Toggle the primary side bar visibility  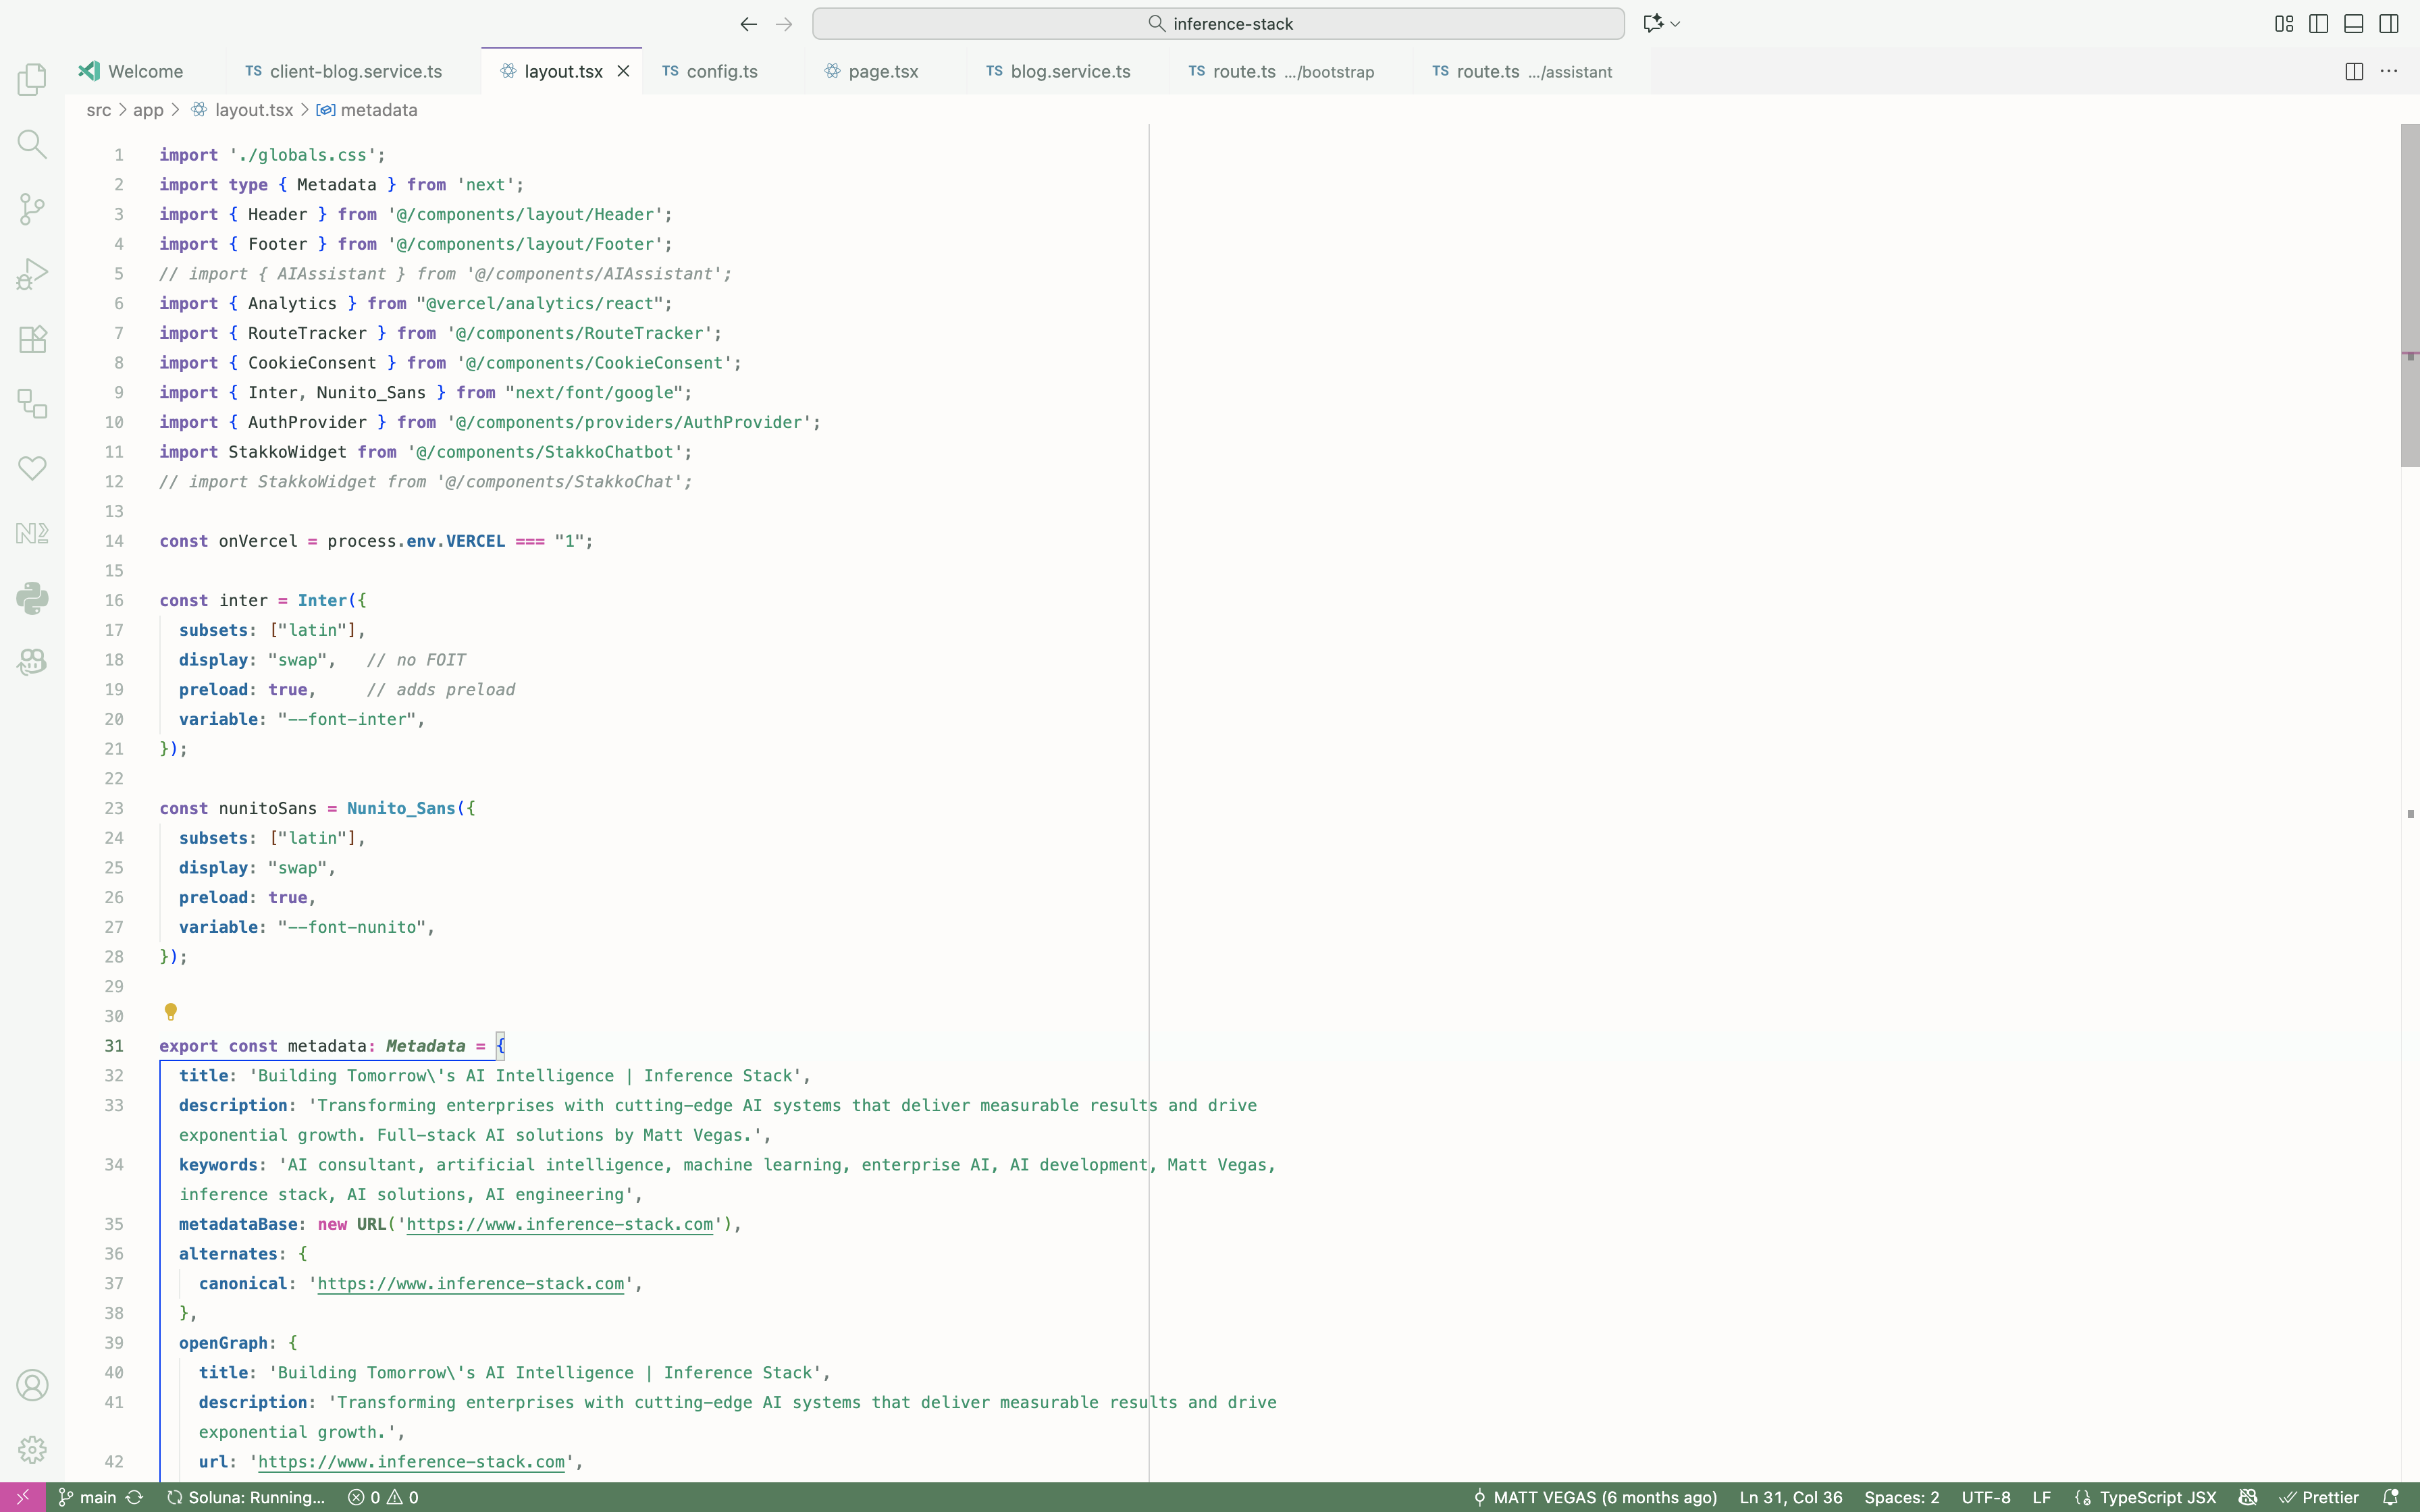(2319, 23)
